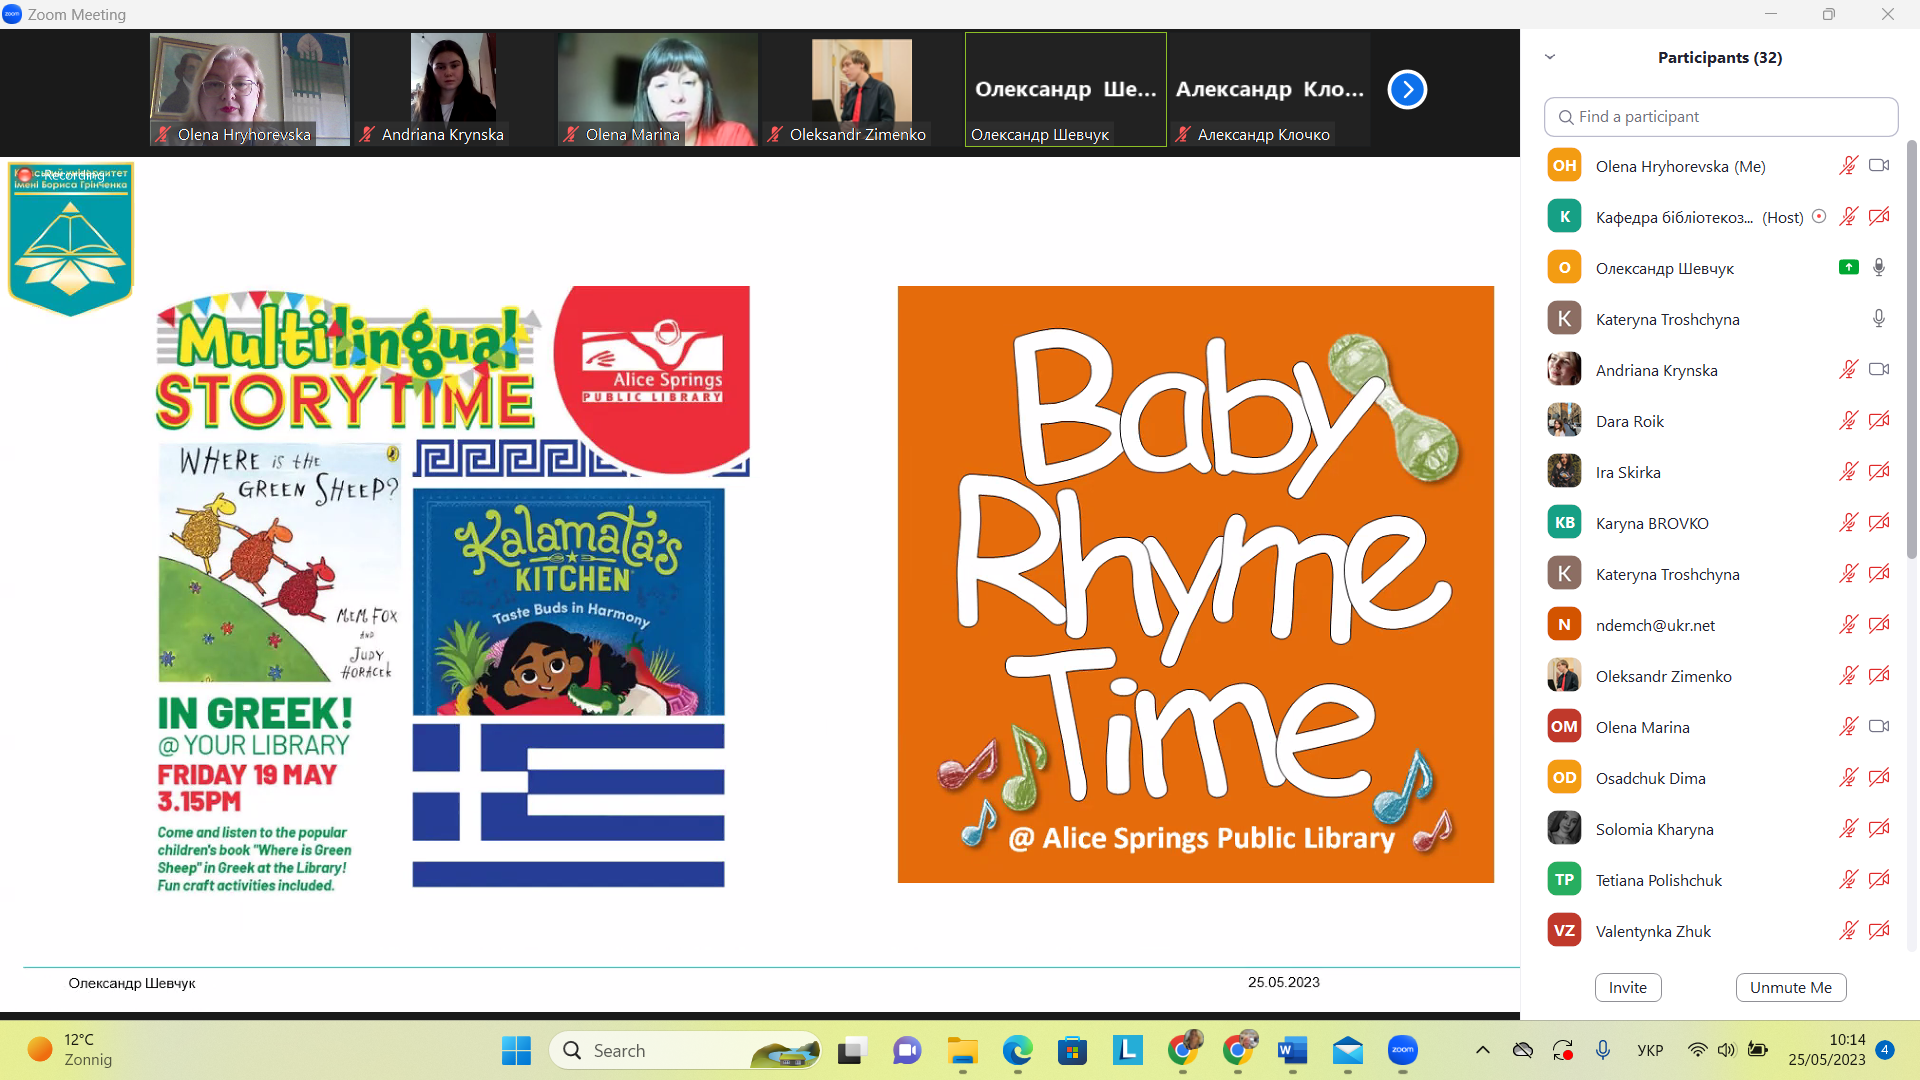Screen dimensions: 1920x1080
Task: Open Zoom from the Windows taskbar
Action: pyautogui.click(x=1402, y=1050)
